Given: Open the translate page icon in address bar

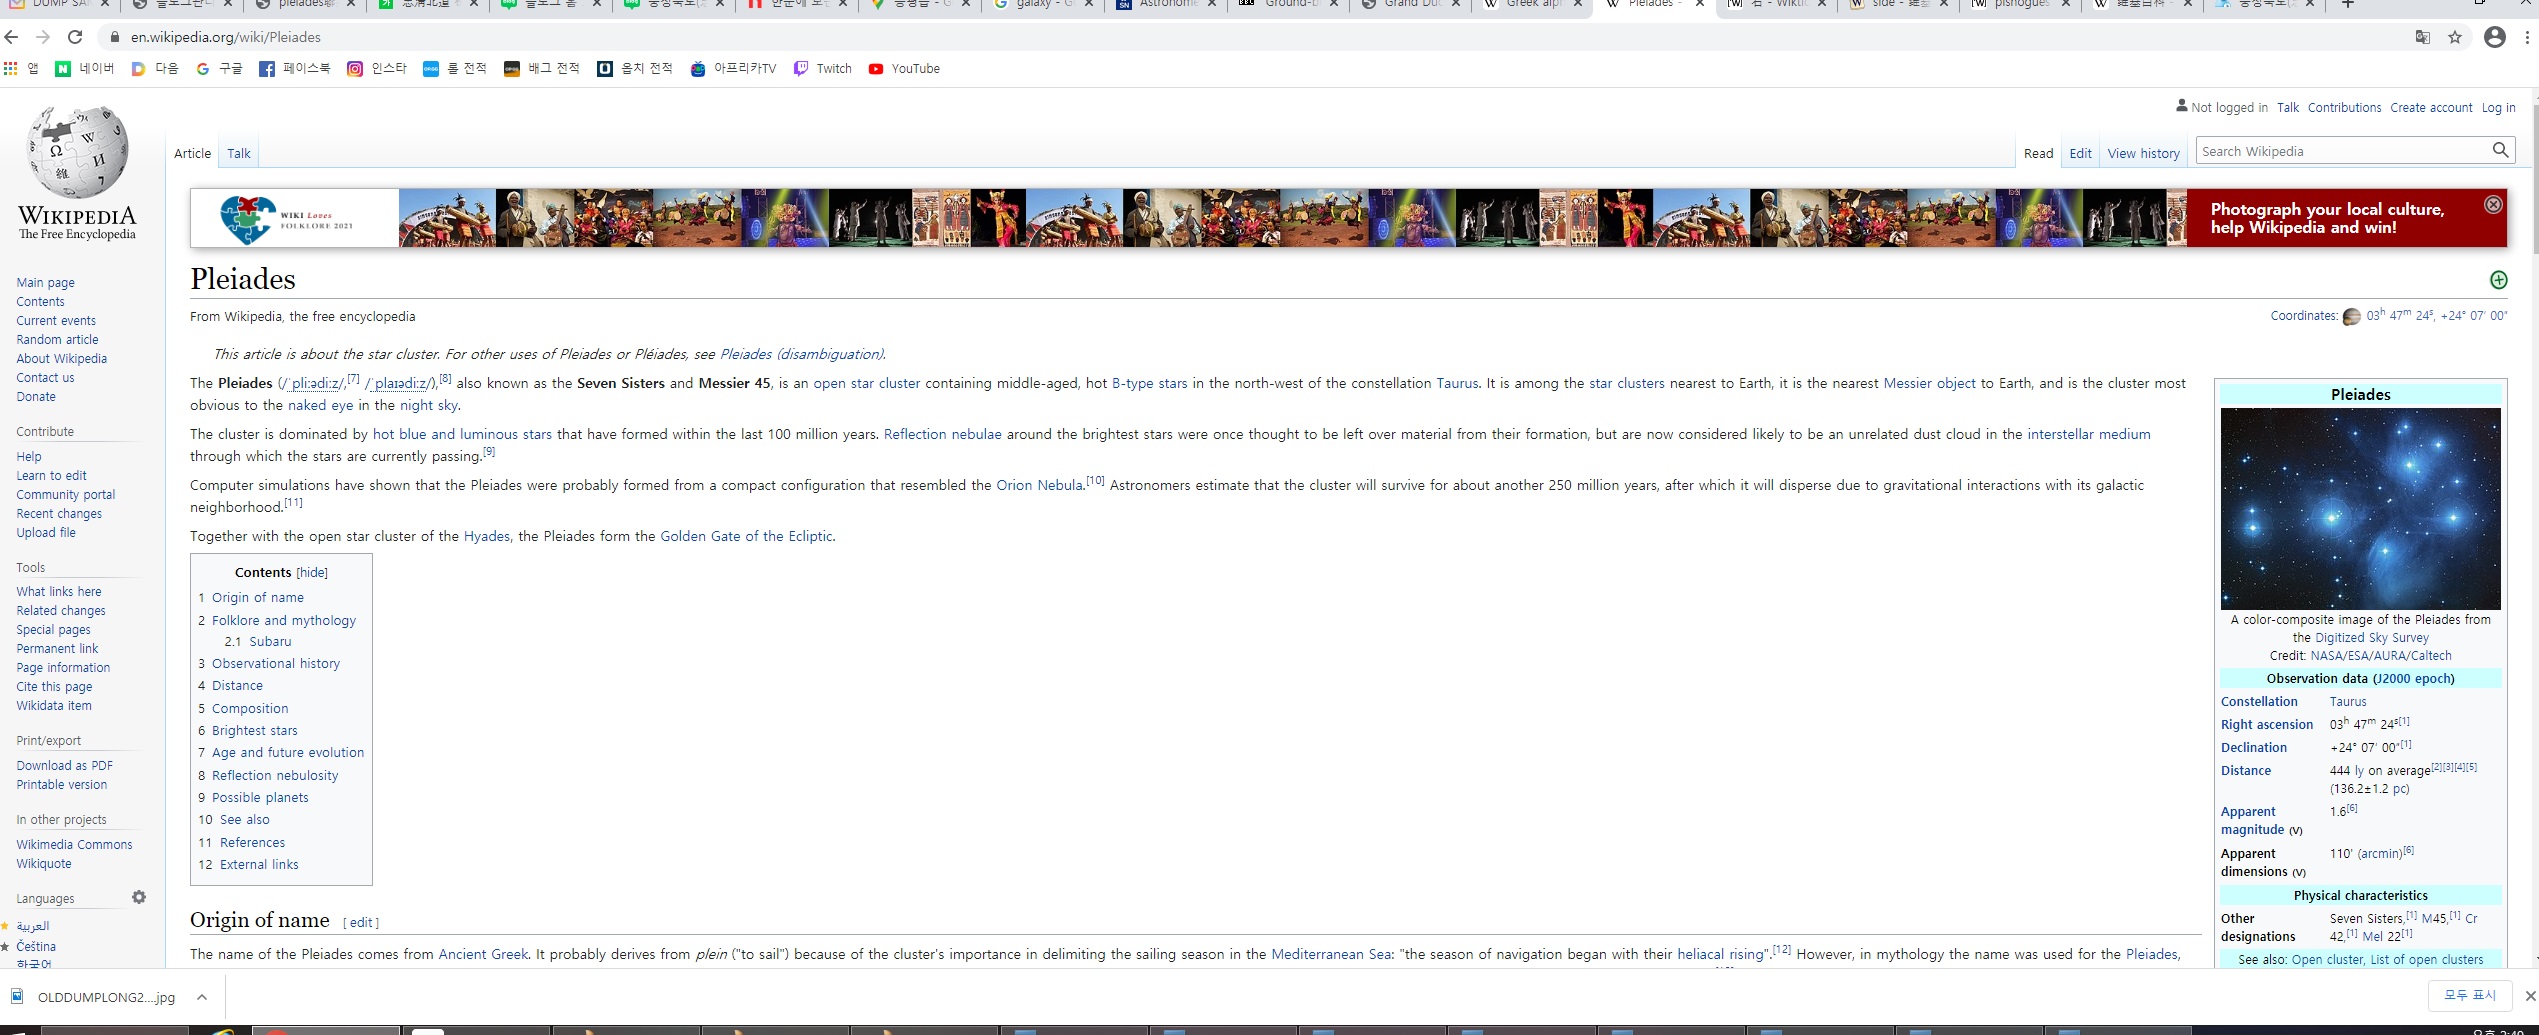Looking at the screenshot, I should pyautogui.click(x=2422, y=37).
